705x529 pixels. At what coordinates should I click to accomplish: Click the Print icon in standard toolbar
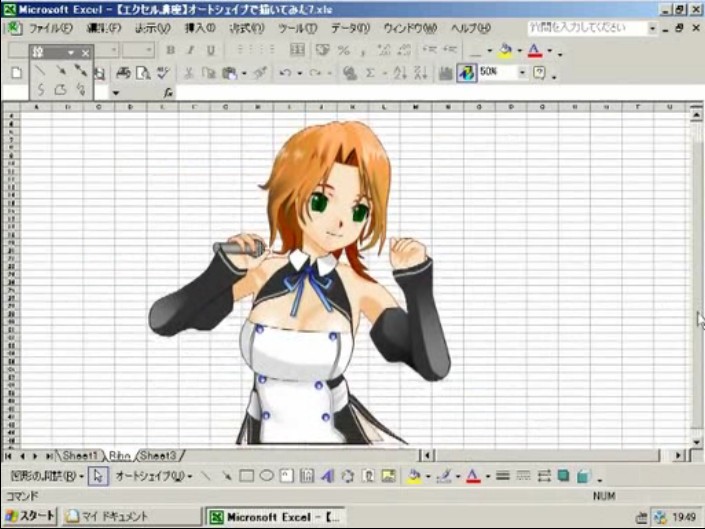point(123,73)
